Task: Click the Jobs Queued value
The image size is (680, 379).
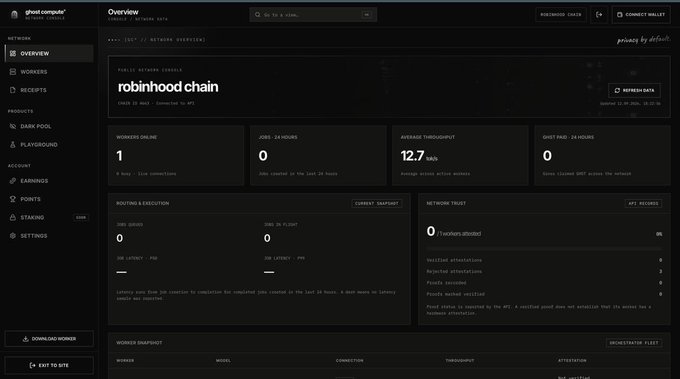Action: pos(120,238)
